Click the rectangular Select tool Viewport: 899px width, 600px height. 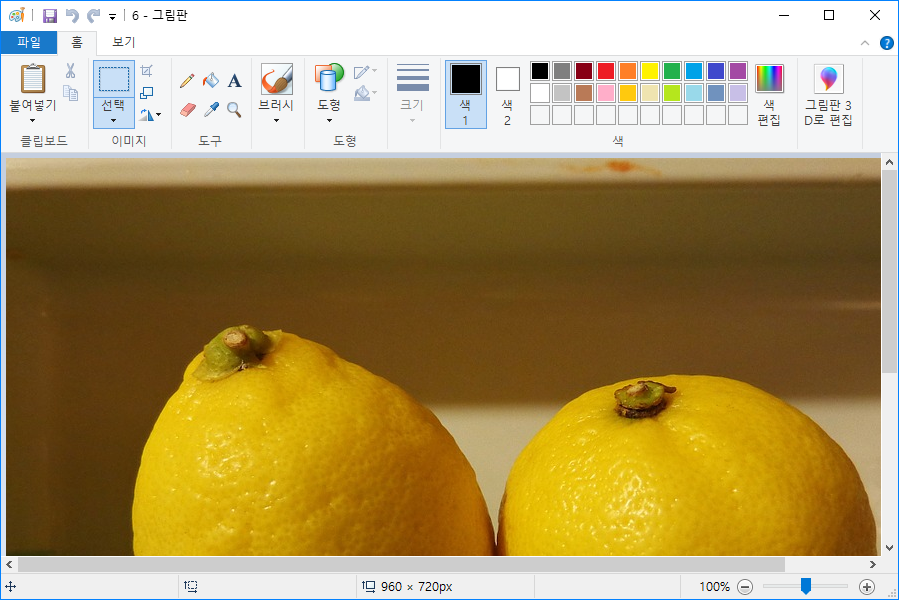(x=114, y=79)
